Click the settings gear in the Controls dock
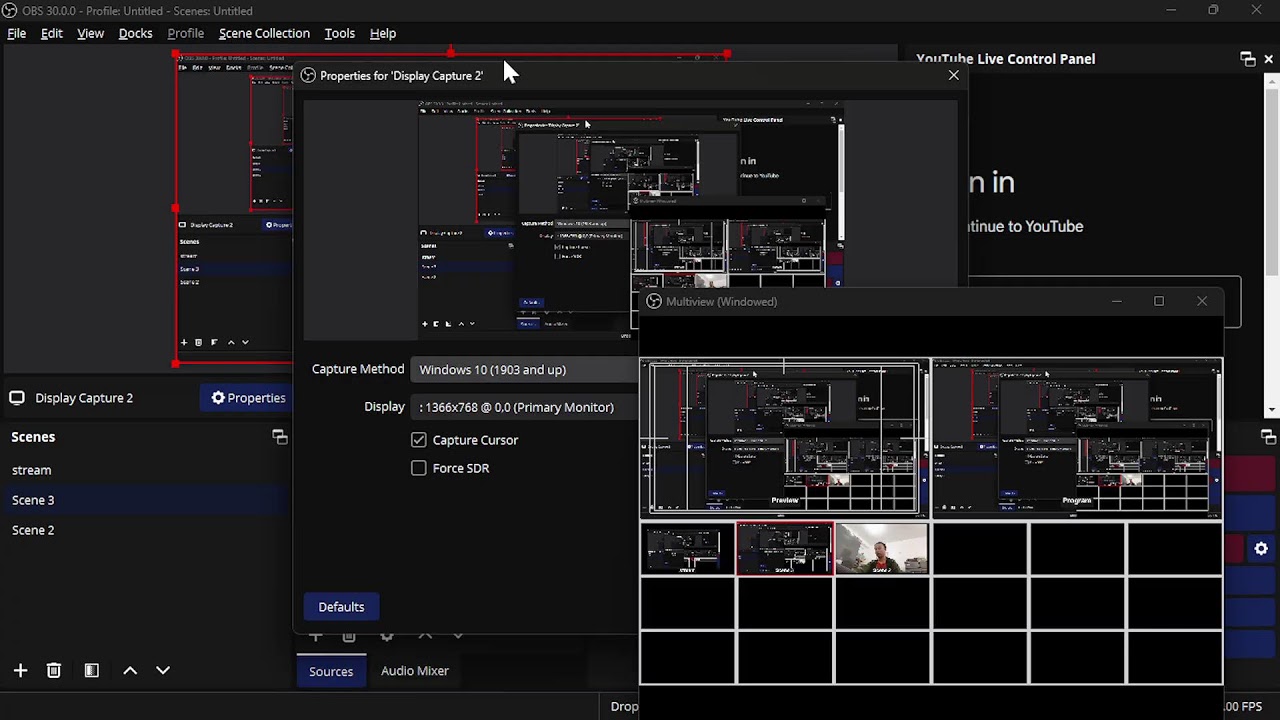The width and height of the screenshot is (1280, 720). [1261, 549]
